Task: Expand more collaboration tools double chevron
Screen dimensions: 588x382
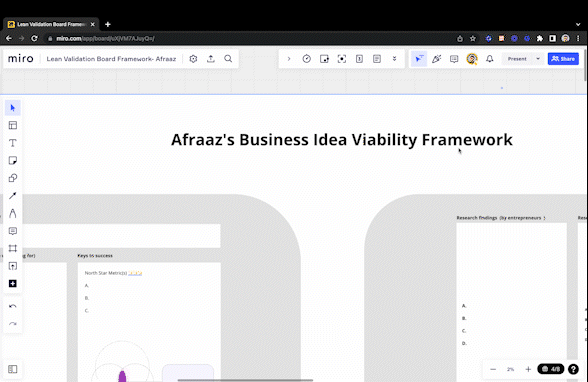Action: [394, 59]
